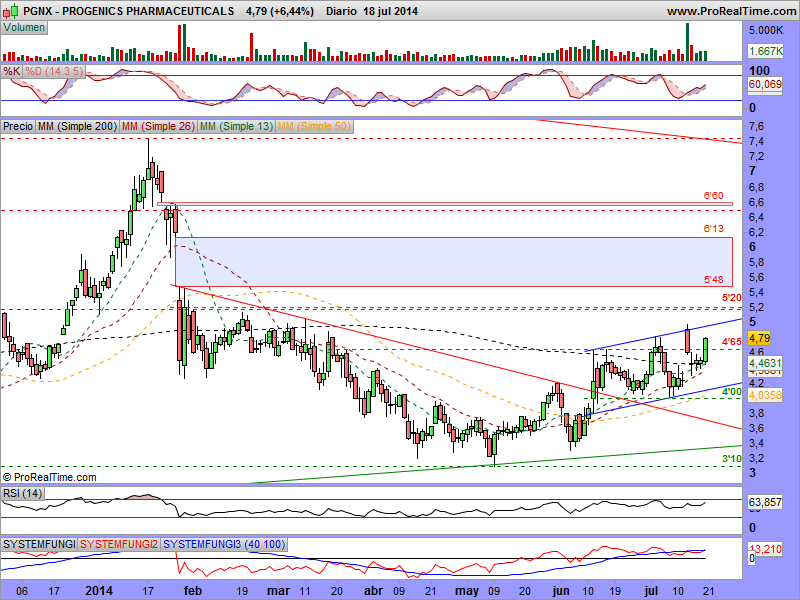Image resolution: width=800 pixels, height=600 pixels.
Task: Select the MM (Simple 26) moving average label
Action: pyautogui.click(x=158, y=126)
